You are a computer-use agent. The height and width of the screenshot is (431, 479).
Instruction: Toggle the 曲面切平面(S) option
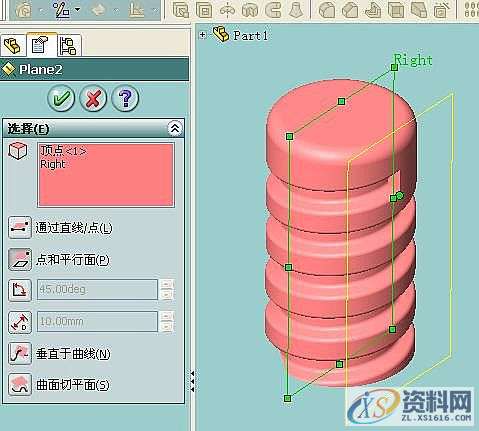(20, 384)
